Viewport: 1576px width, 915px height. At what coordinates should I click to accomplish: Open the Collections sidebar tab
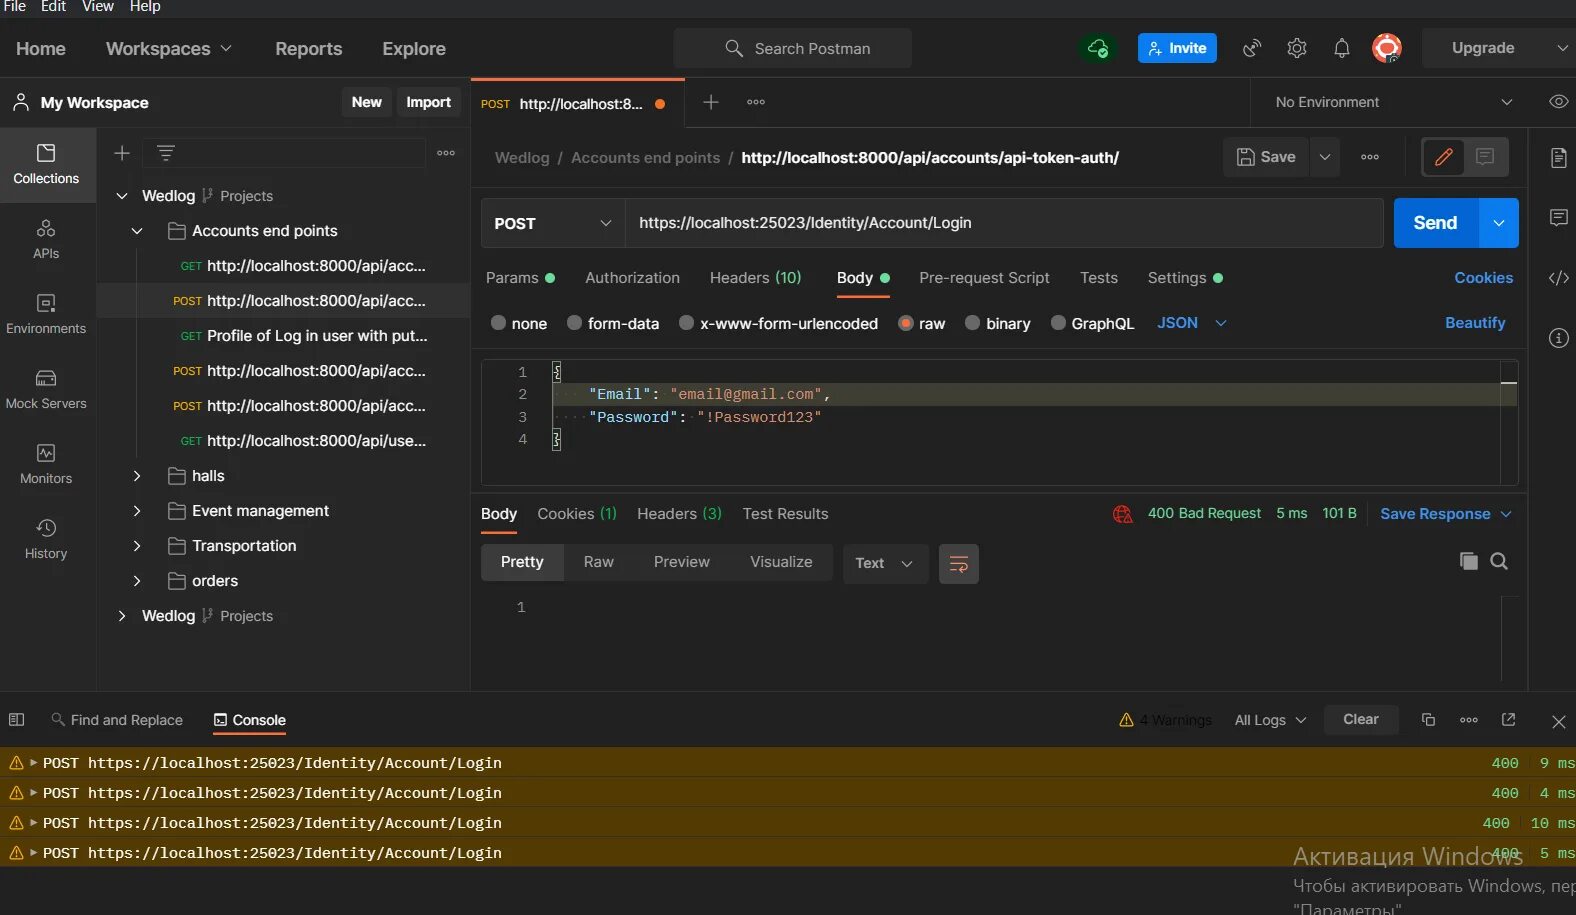point(46,164)
